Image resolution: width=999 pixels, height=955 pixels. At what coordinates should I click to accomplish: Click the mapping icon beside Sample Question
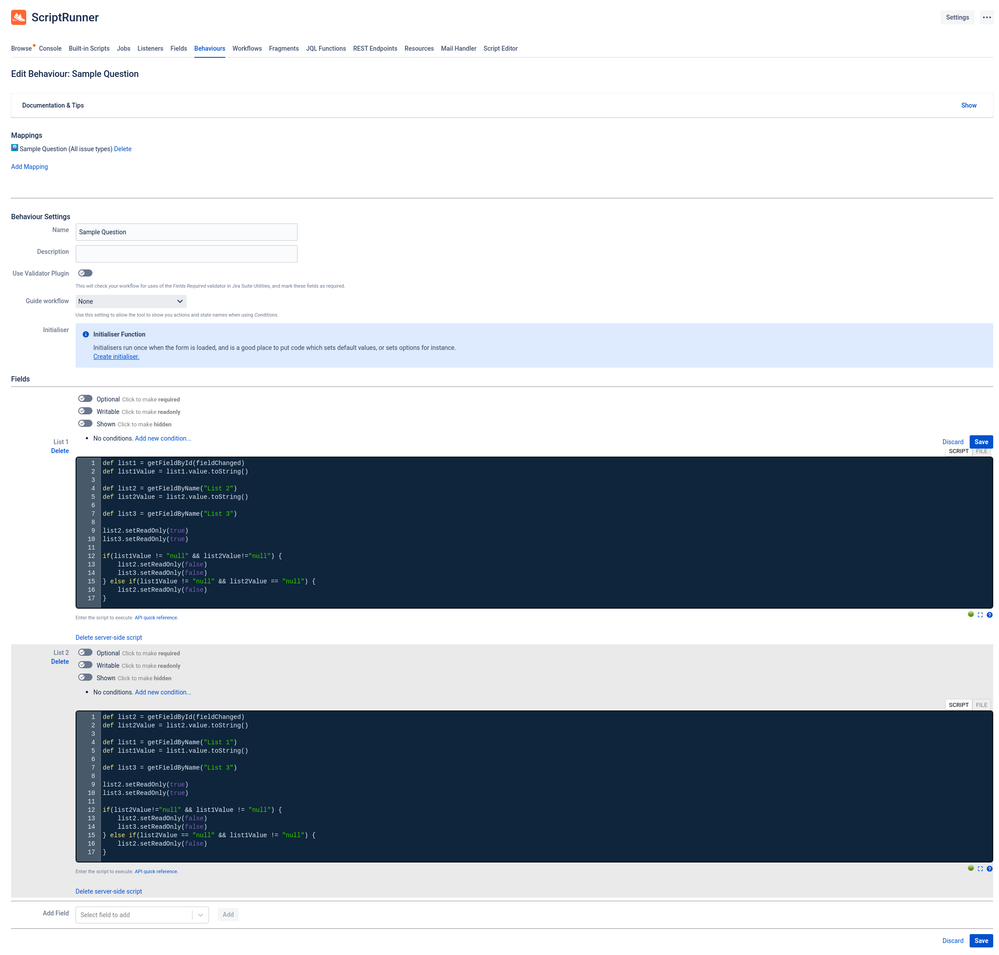[x=15, y=148]
